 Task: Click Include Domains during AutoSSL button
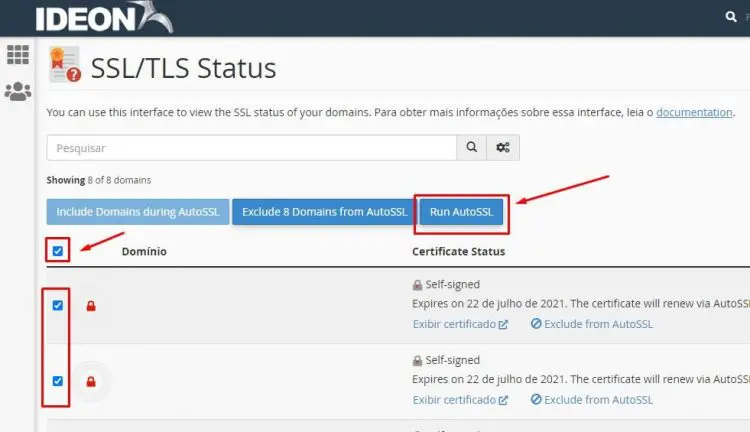pos(138,212)
